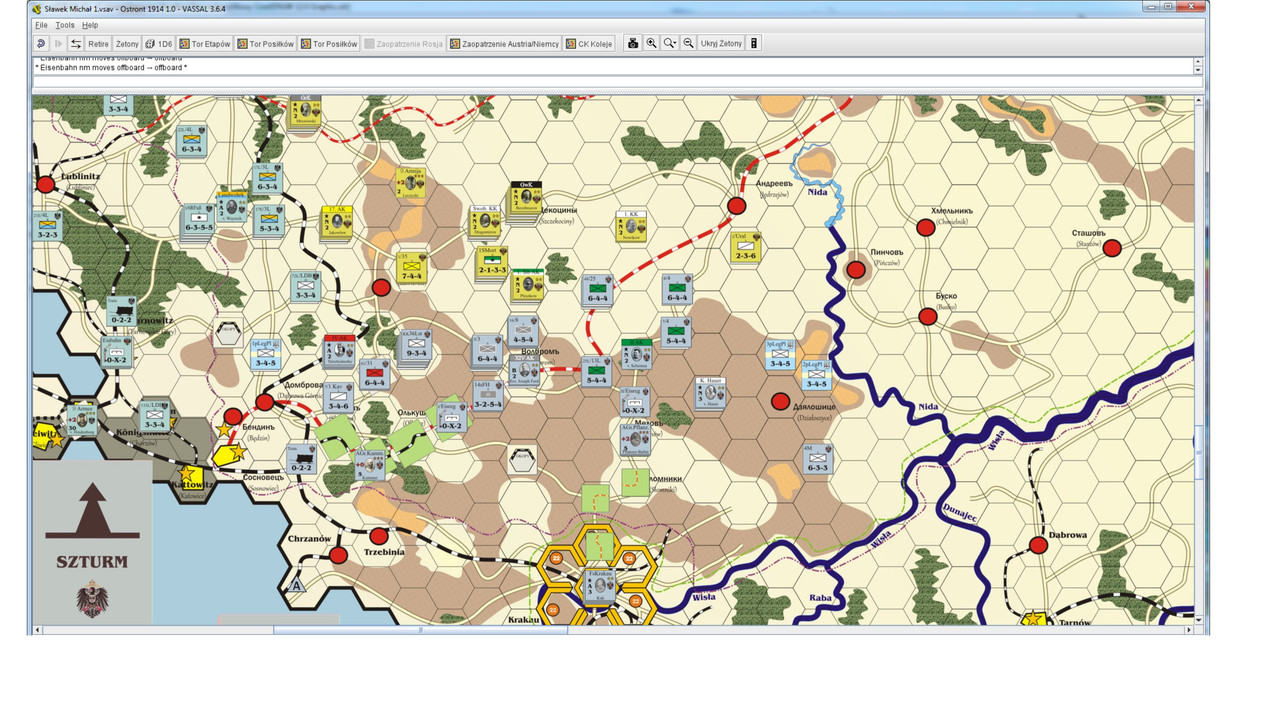Open the File menu
Image resolution: width=1280 pixels, height=706 pixels.
click(x=41, y=25)
